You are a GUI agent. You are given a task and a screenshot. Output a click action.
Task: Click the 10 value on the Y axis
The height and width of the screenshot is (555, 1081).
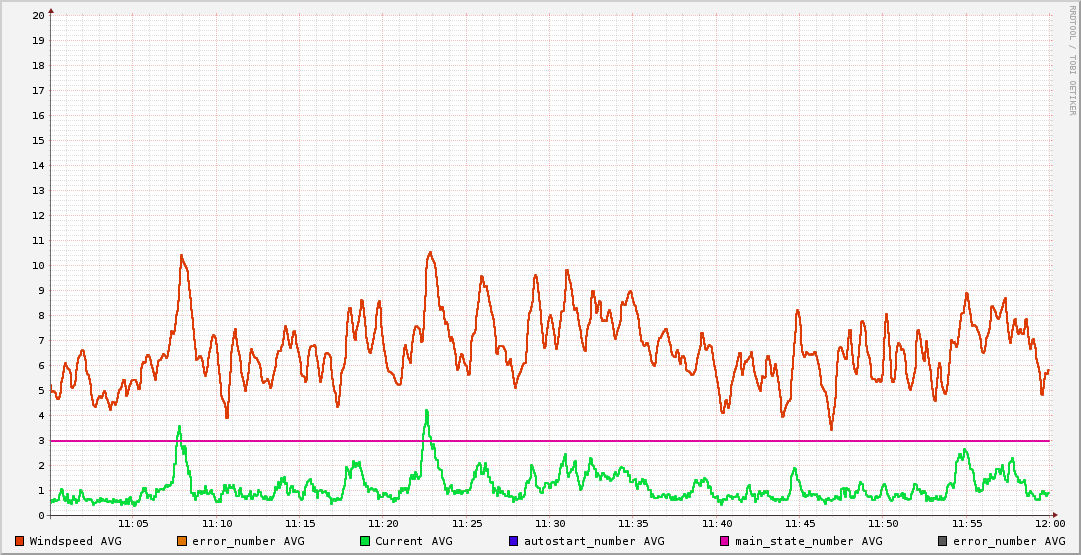[x=38, y=266]
